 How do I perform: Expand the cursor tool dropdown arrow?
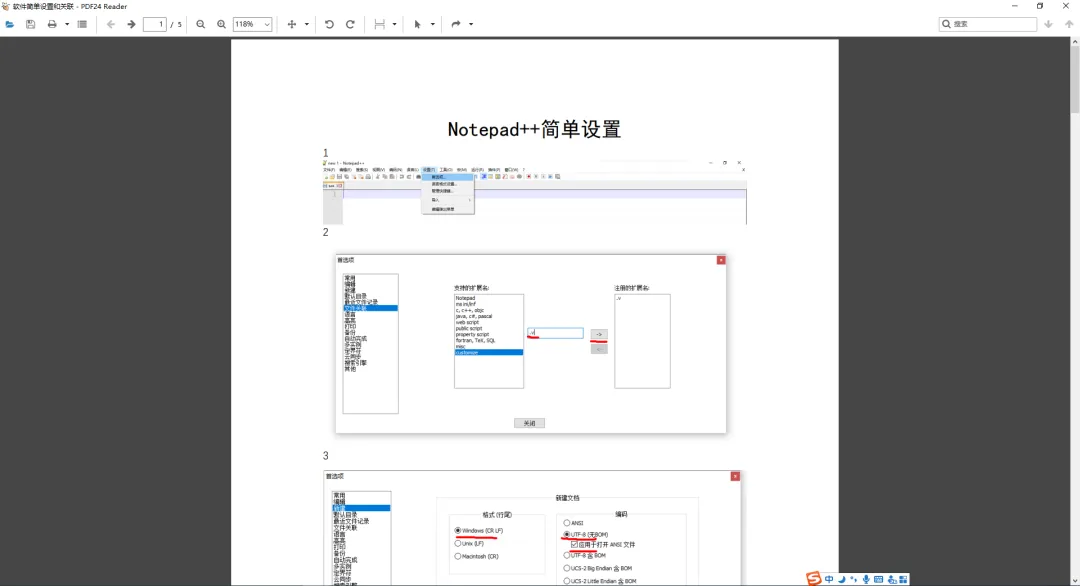pyautogui.click(x=433, y=24)
